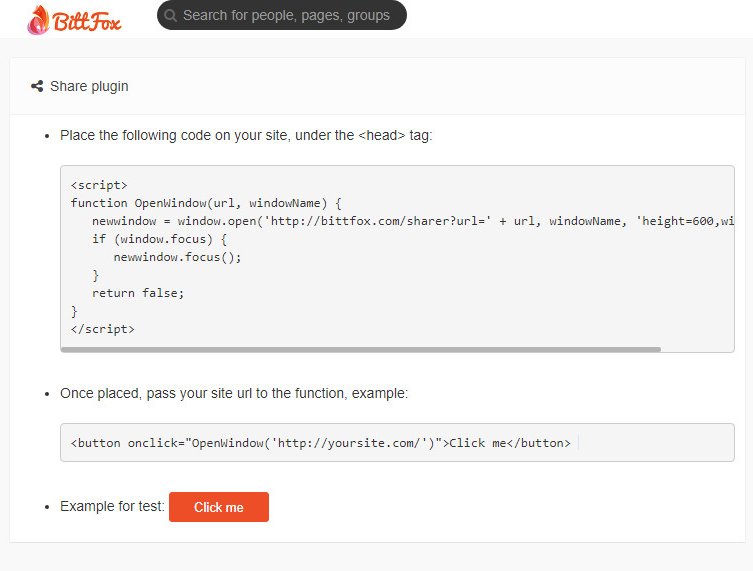Click the newwindow.focus(); code line
Viewport: 753px width, 571px height.
click(177, 257)
